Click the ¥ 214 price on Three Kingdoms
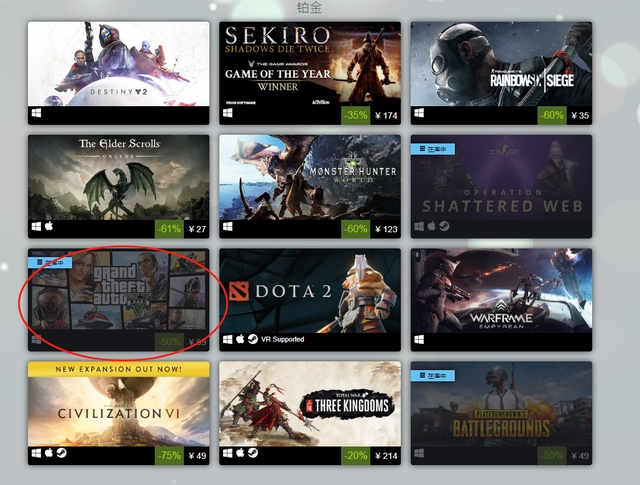Screen dimensions: 640x485 click(386, 456)
